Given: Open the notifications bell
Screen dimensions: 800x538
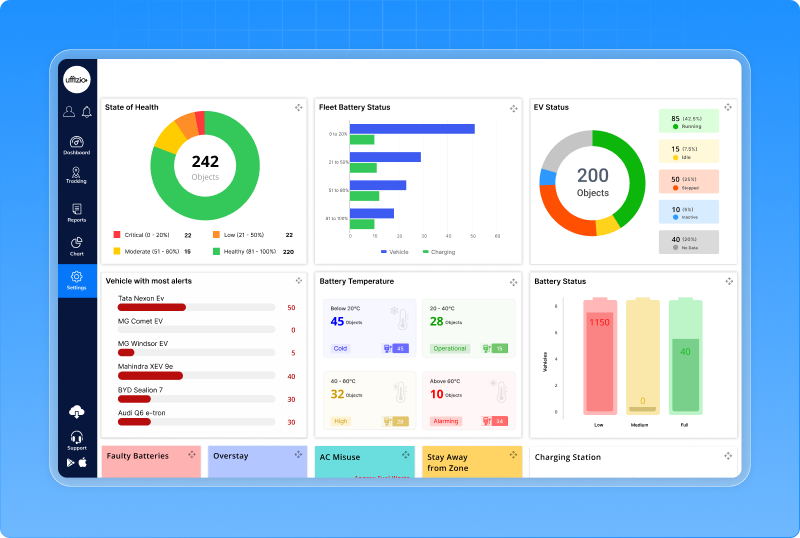Looking at the screenshot, I should click(x=86, y=112).
